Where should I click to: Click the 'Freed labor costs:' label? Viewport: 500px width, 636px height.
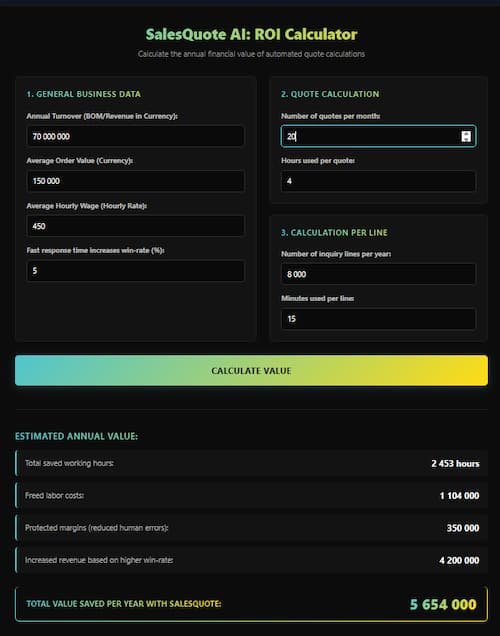coord(54,496)
